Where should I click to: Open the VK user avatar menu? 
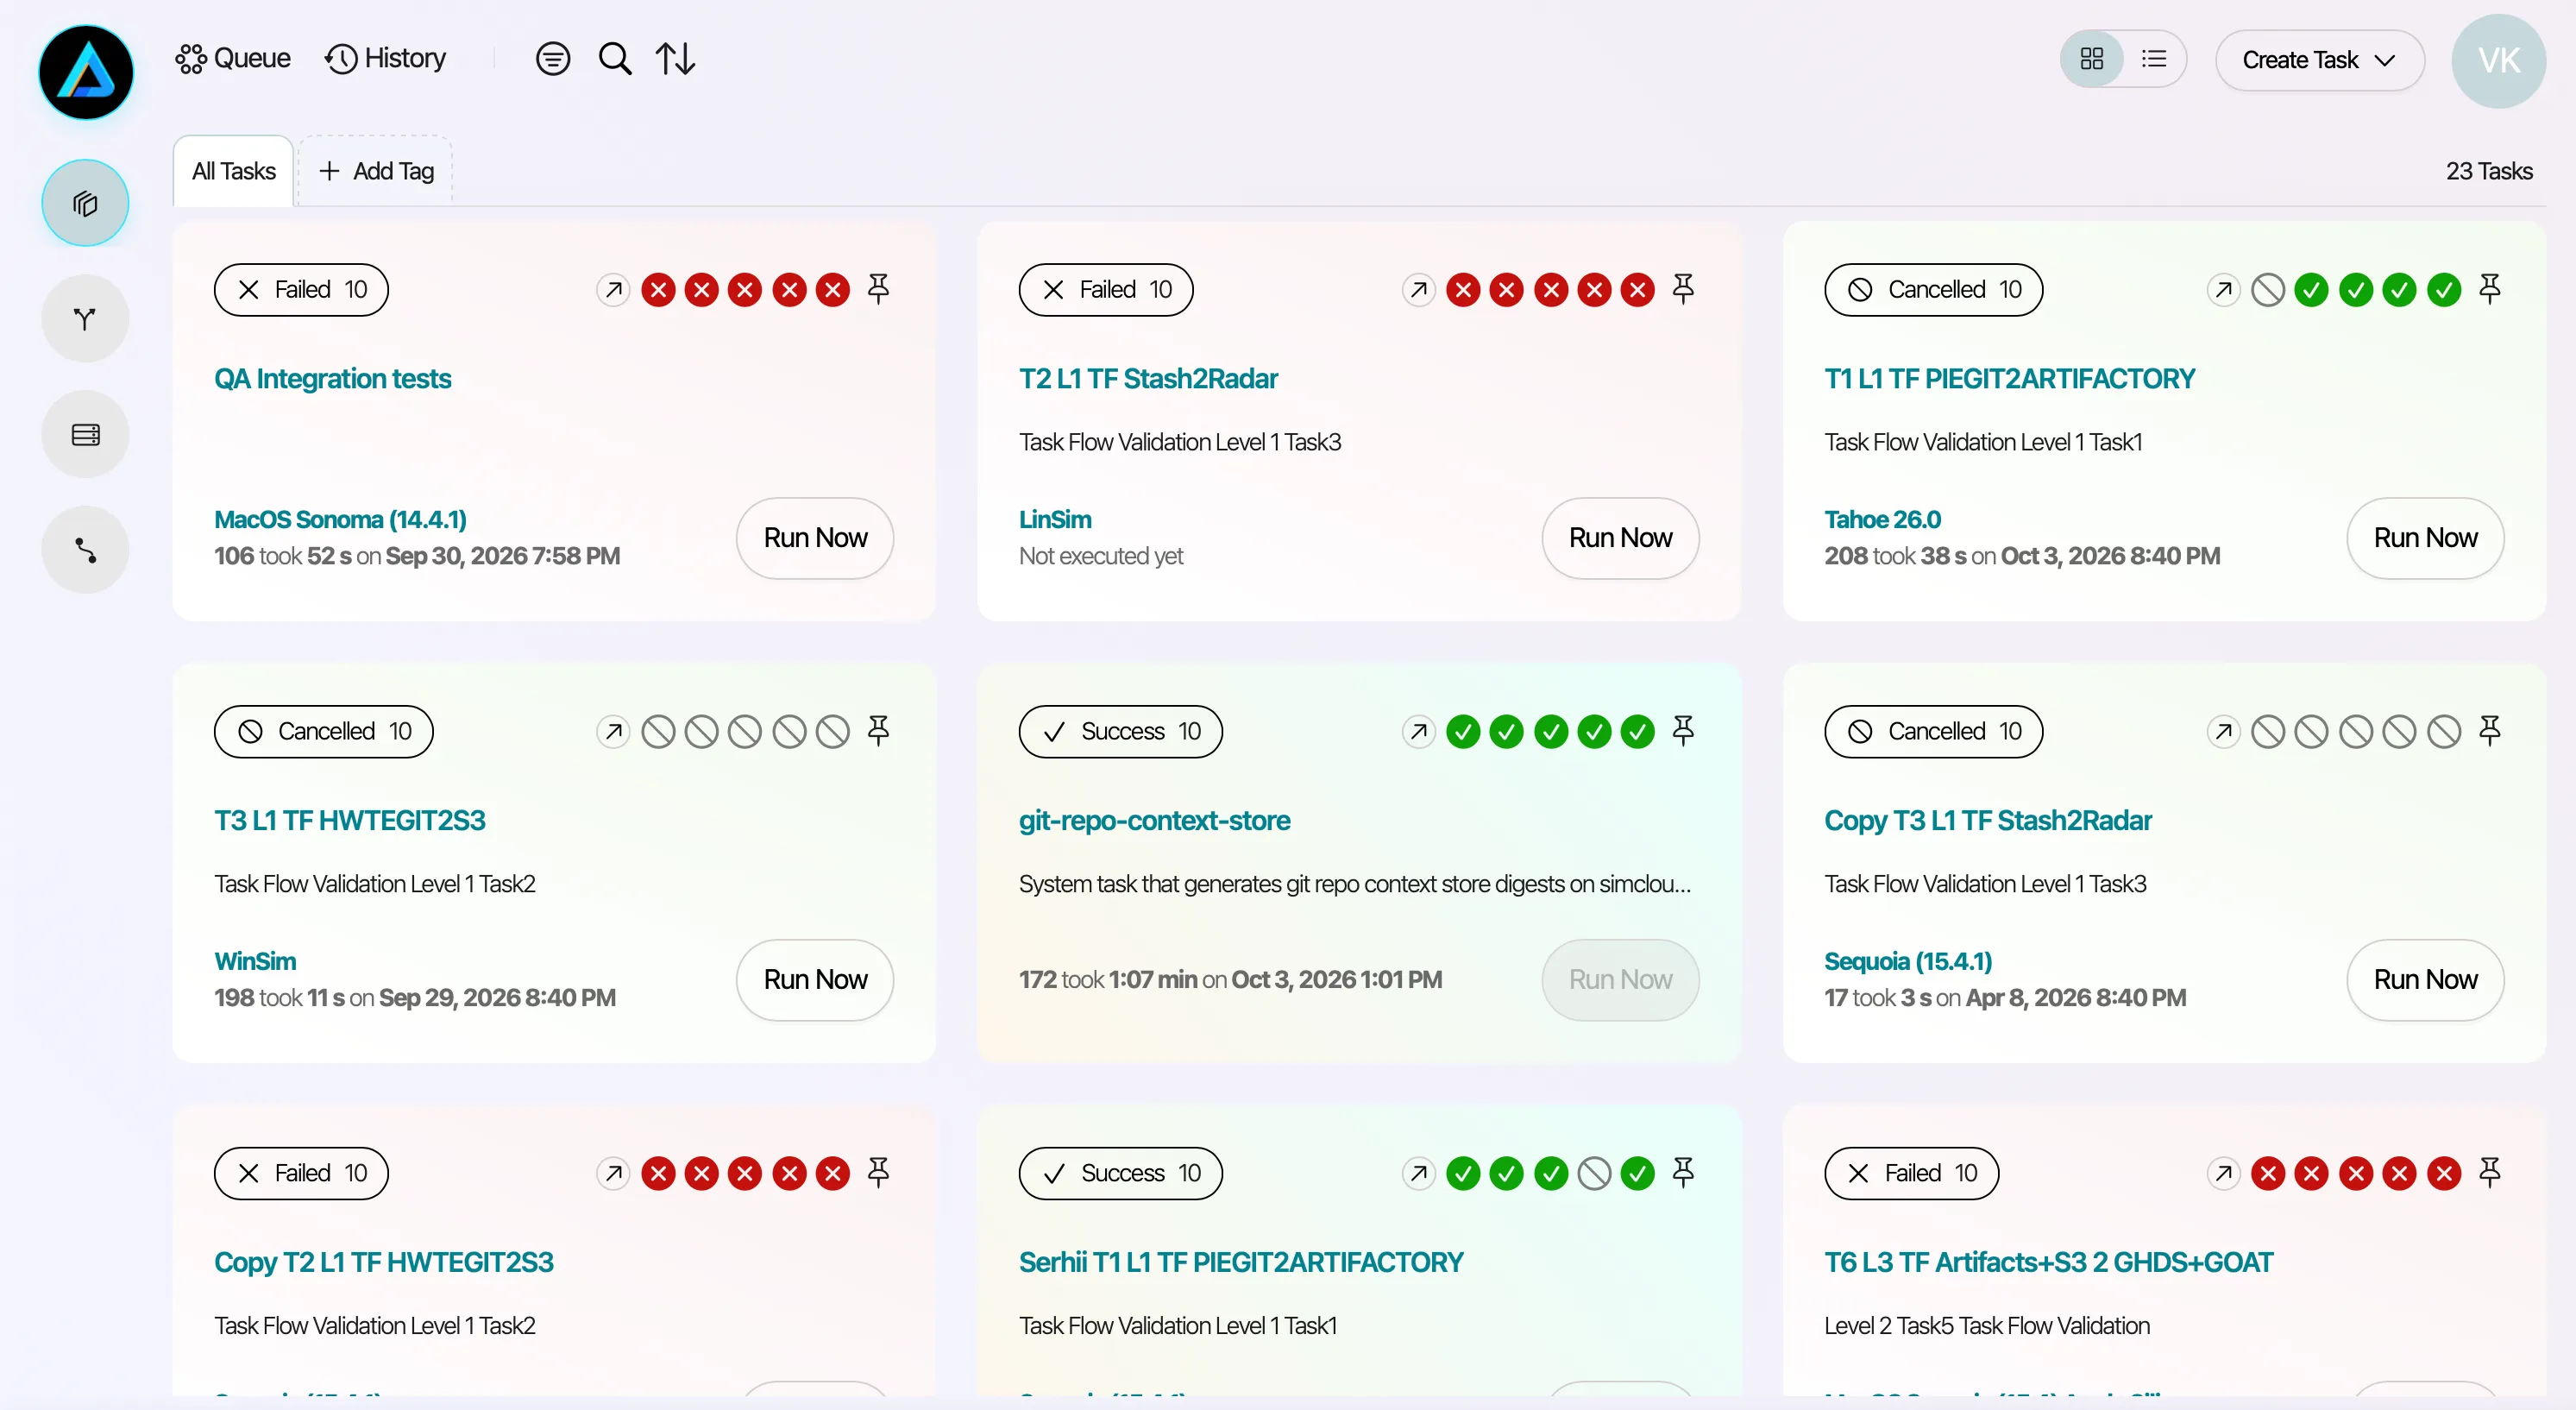click(2498, 61)
